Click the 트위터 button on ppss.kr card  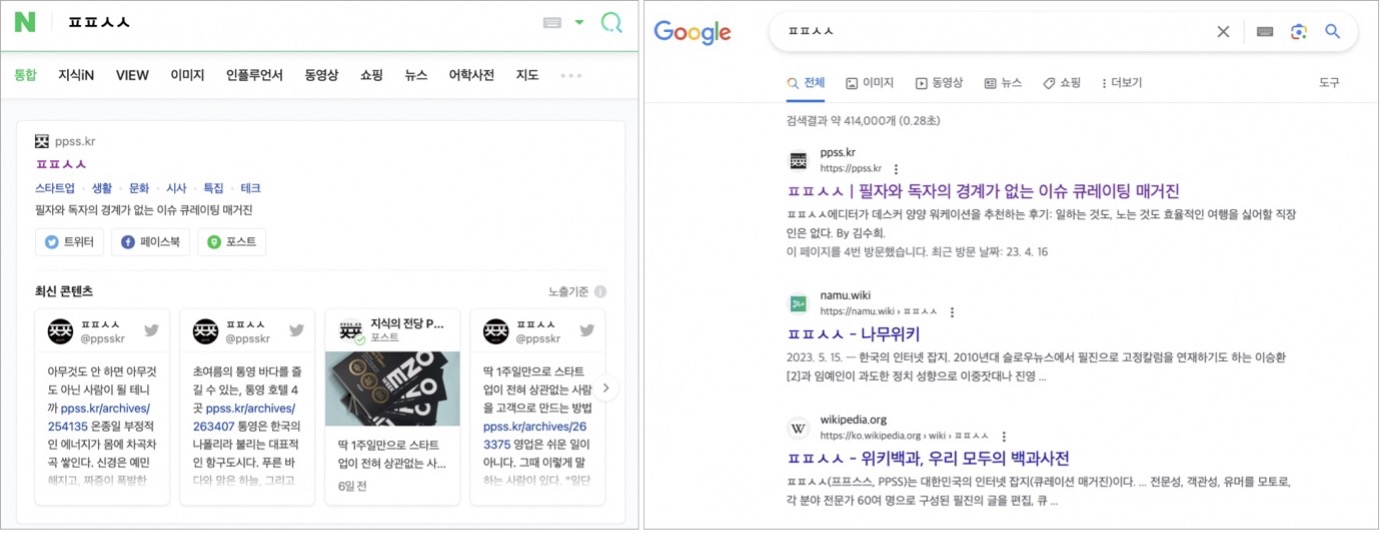click(70, 242)
